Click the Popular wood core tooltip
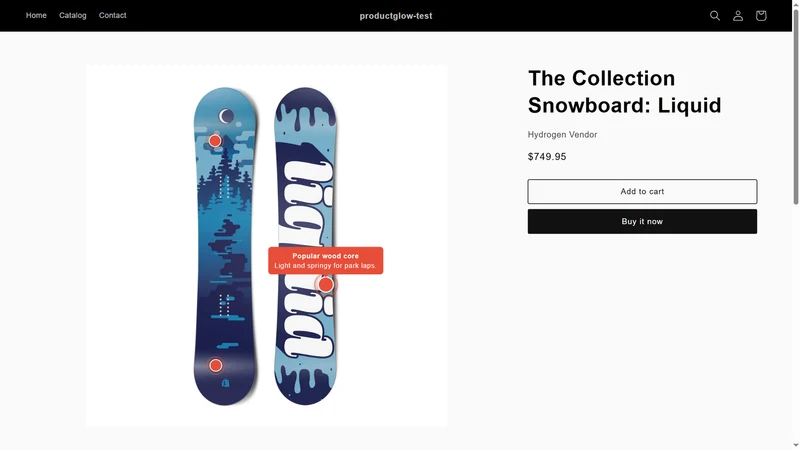This screenshot has width=800, height=450. coord(326,261)
